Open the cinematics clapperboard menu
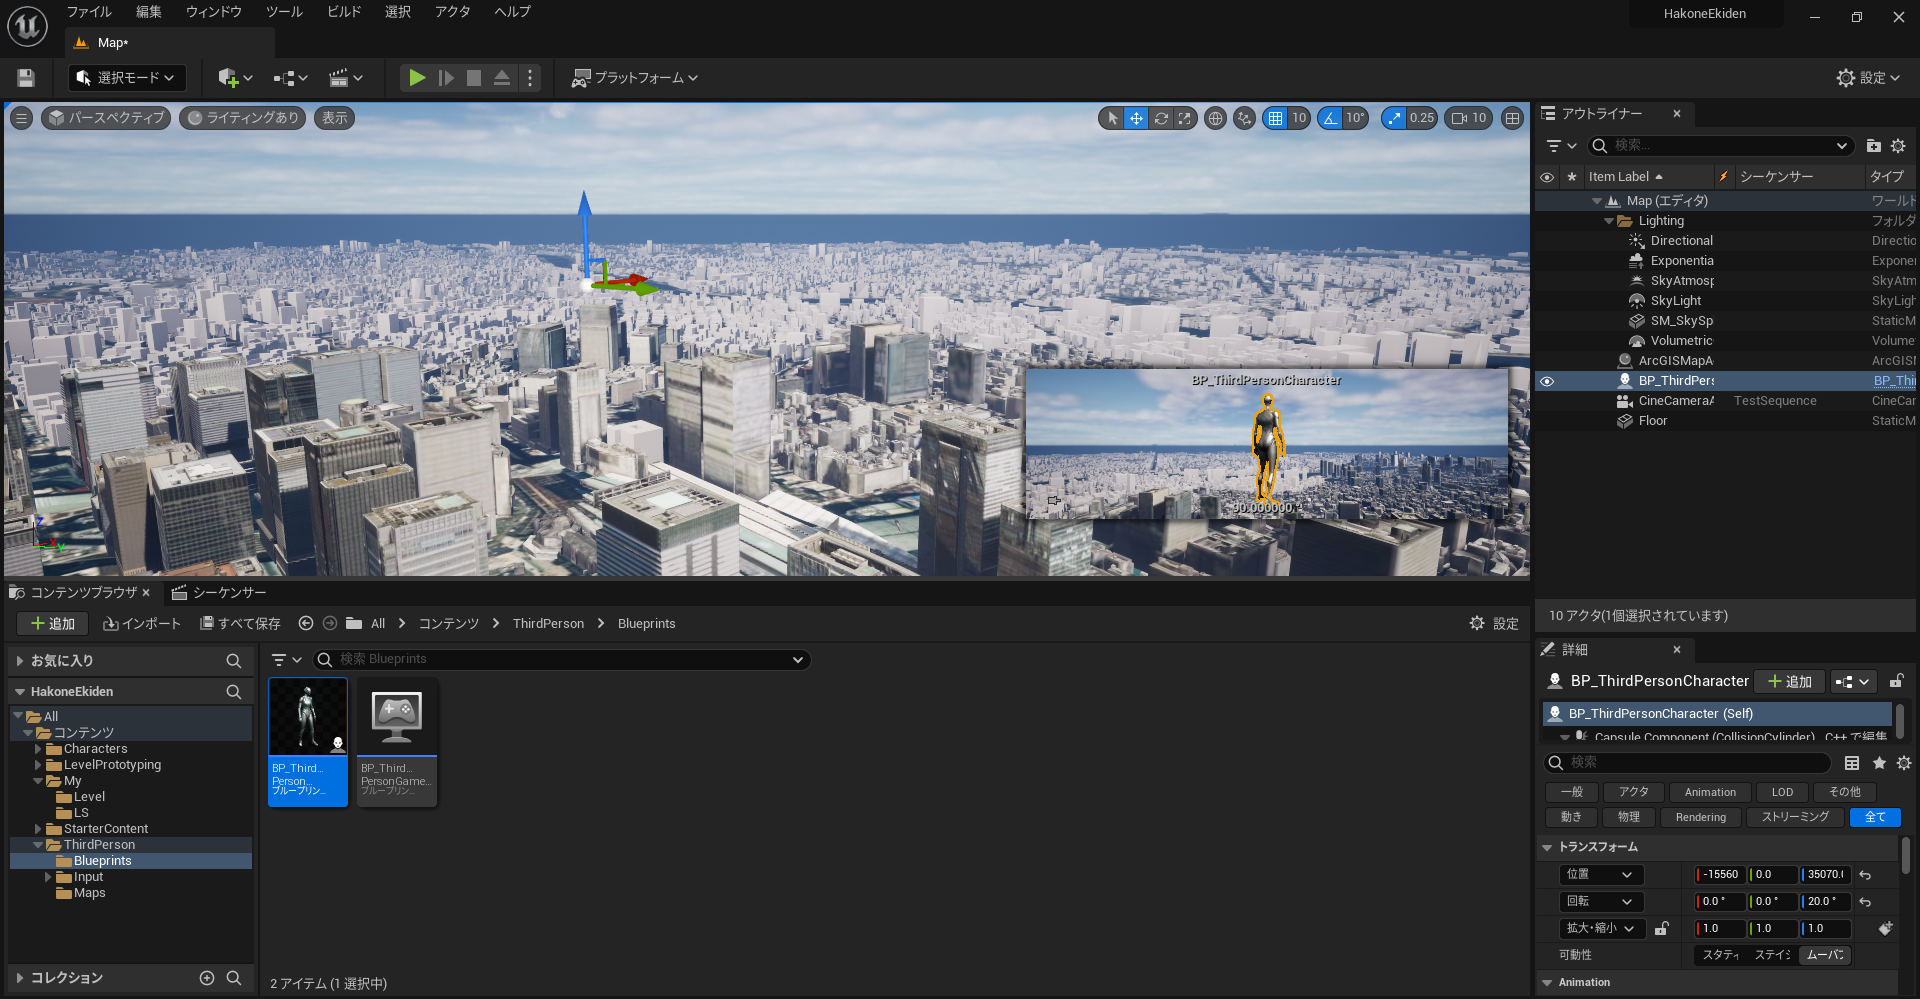1920x999 pixels. point(346,78)
